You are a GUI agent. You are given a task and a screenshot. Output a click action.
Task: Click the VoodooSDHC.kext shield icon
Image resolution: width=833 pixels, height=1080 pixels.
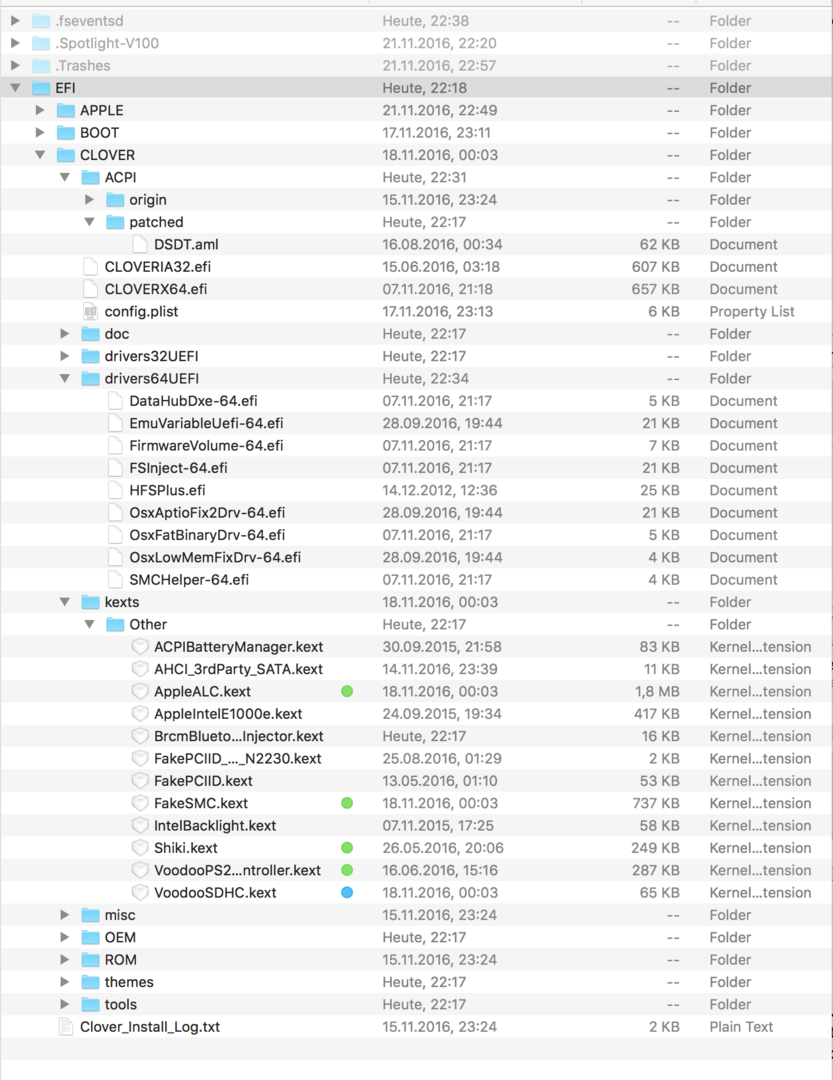[x=140, y=893]
